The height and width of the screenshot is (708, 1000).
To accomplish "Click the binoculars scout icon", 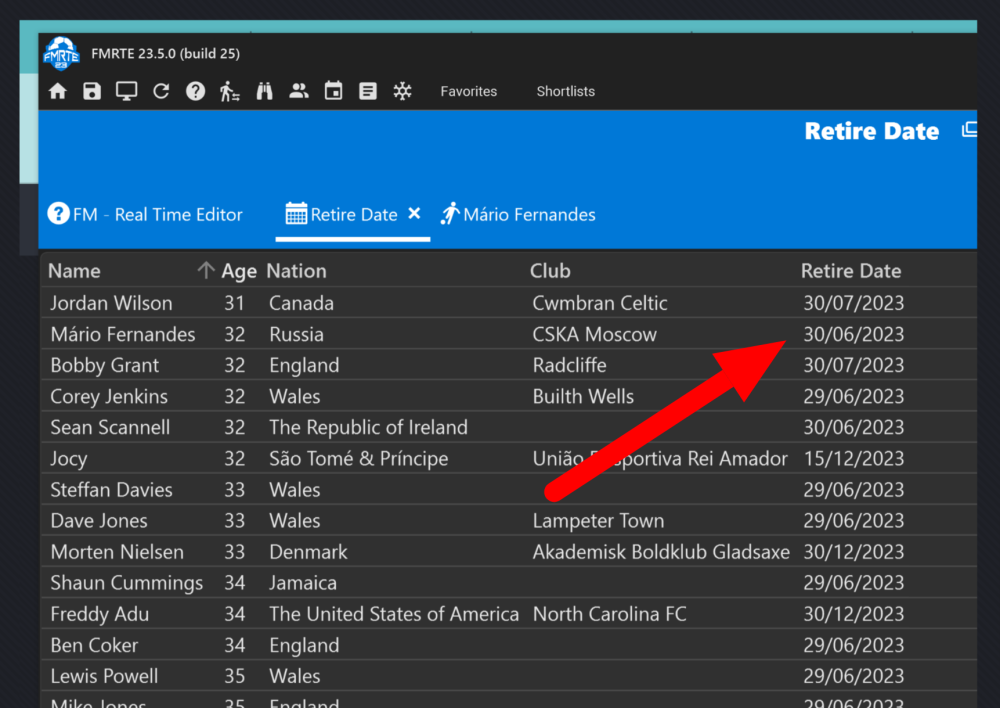I will [x=264, y=91].
